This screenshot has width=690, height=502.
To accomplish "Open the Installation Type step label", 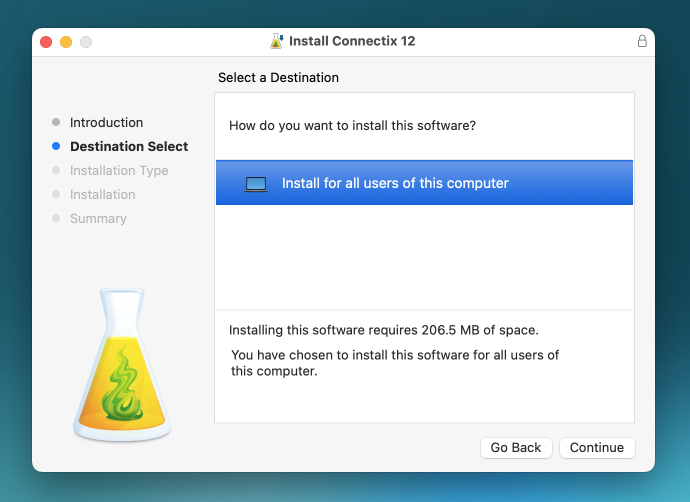I will click(119, 171).
